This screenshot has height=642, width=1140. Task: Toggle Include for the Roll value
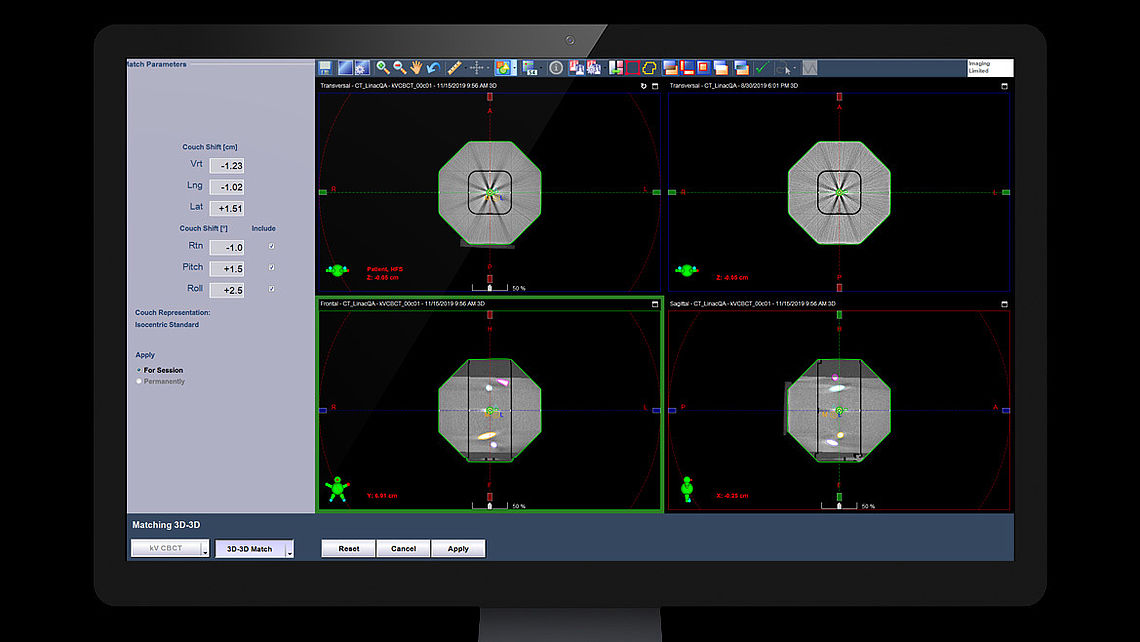tap(271, 288)
